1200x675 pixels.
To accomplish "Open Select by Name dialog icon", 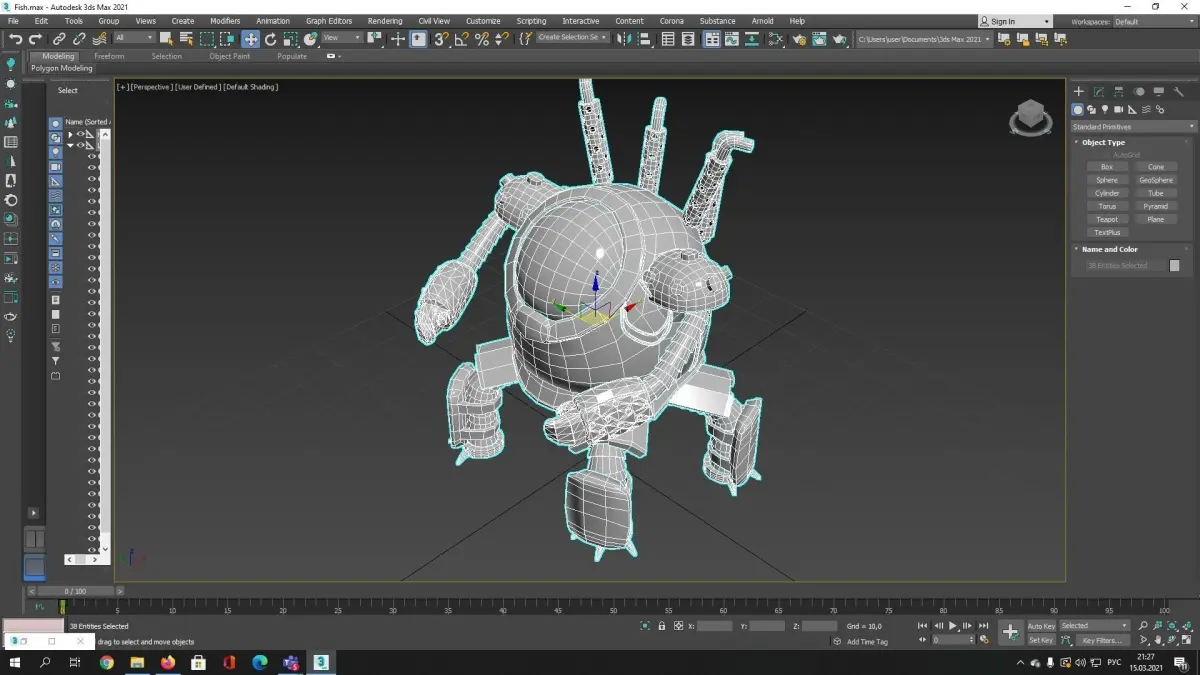I will coord(186,39).
